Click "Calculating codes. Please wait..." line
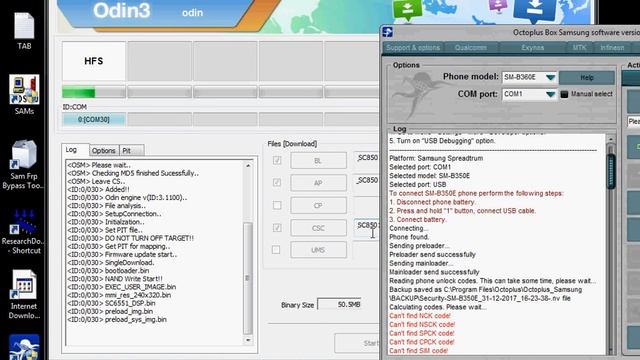640x360 pixels. click(x=438, y=307)
